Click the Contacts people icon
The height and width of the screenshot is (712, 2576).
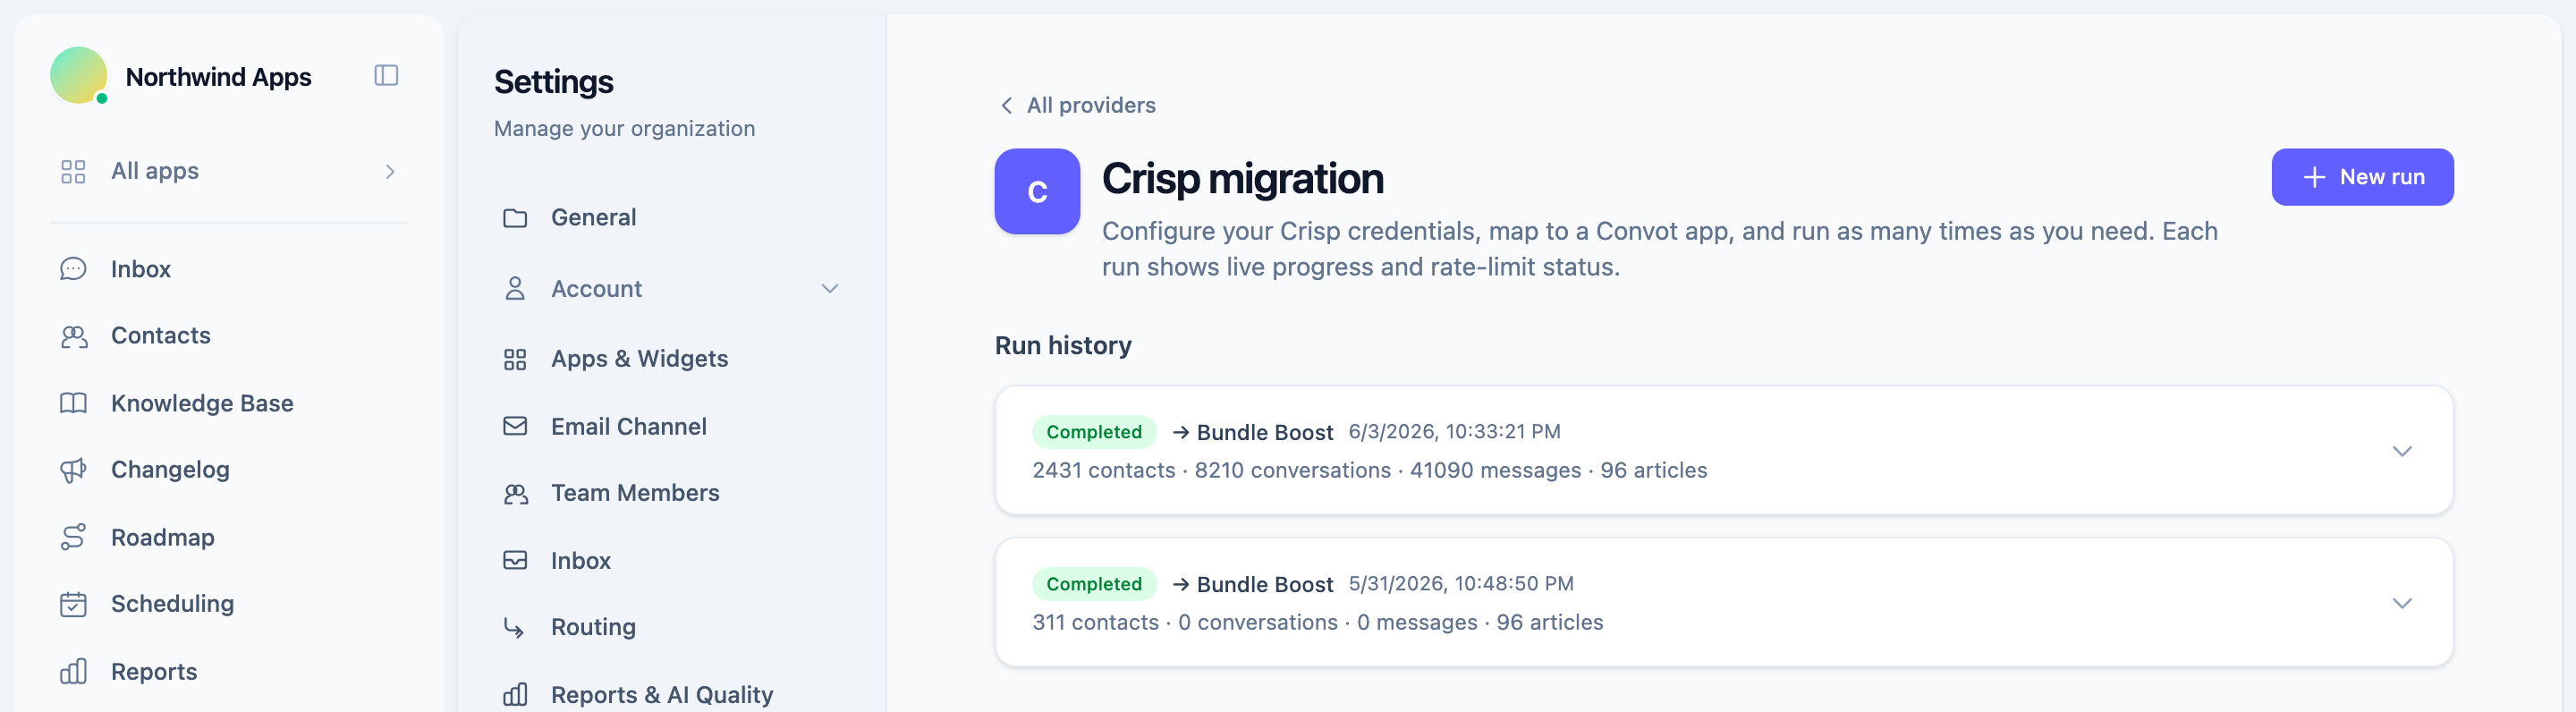point(73,336)
